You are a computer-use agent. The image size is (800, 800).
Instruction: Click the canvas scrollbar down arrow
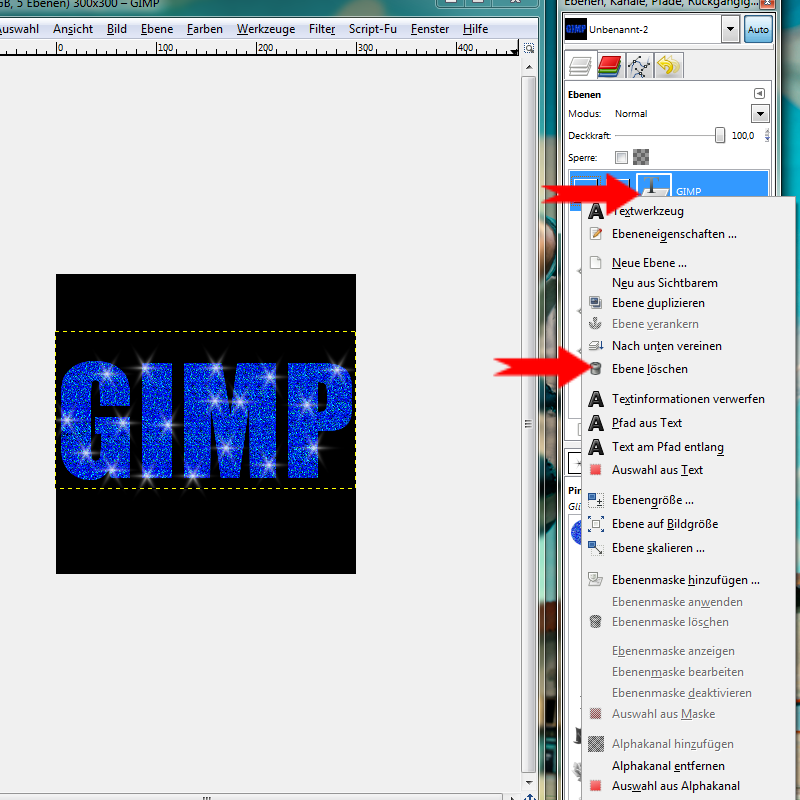(529, 782)
